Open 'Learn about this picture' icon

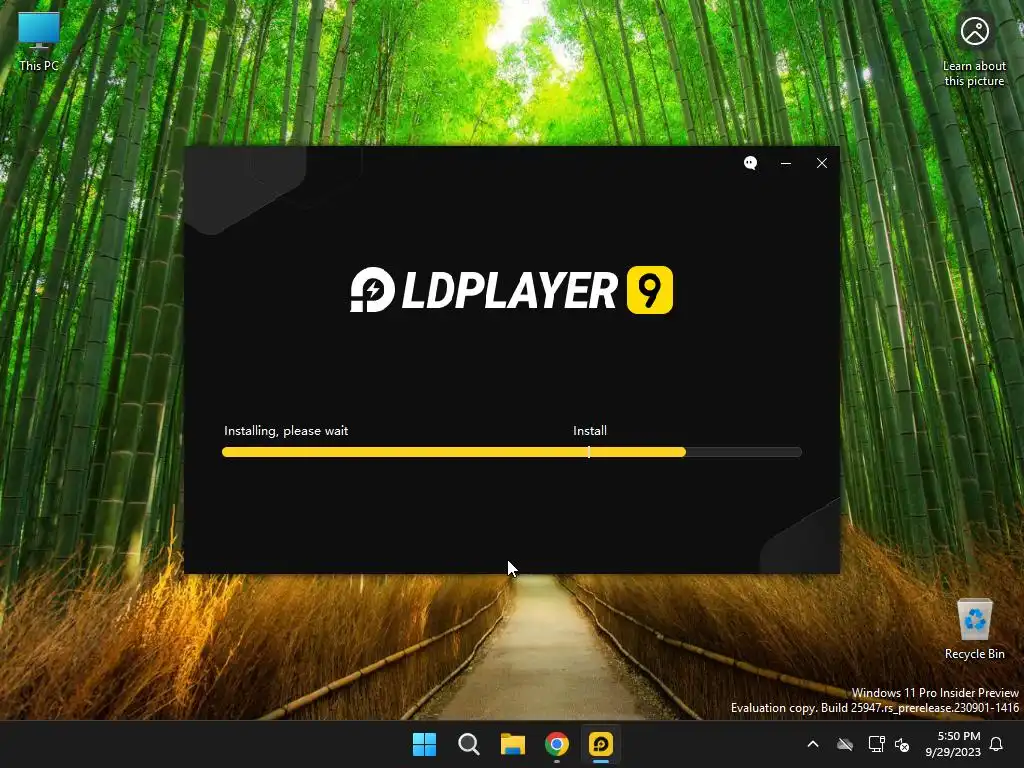tap(974, 51)
